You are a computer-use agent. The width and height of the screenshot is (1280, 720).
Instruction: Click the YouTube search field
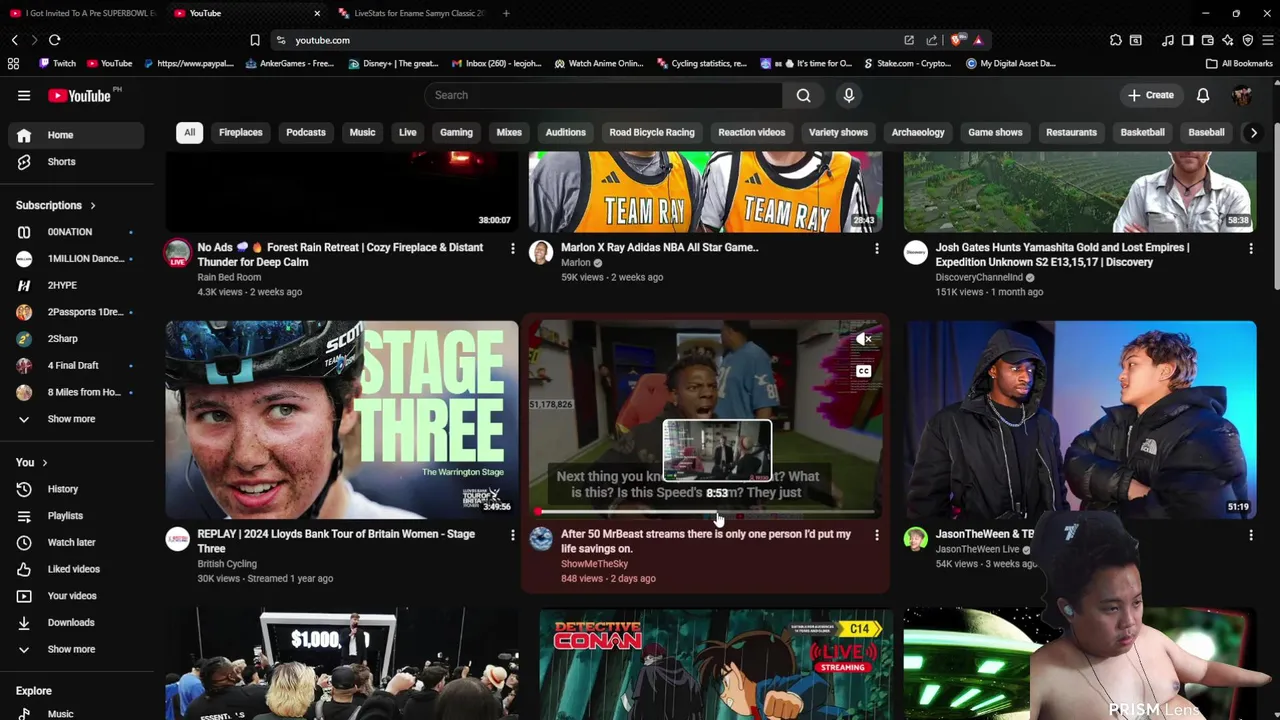[x=603, y=95]
